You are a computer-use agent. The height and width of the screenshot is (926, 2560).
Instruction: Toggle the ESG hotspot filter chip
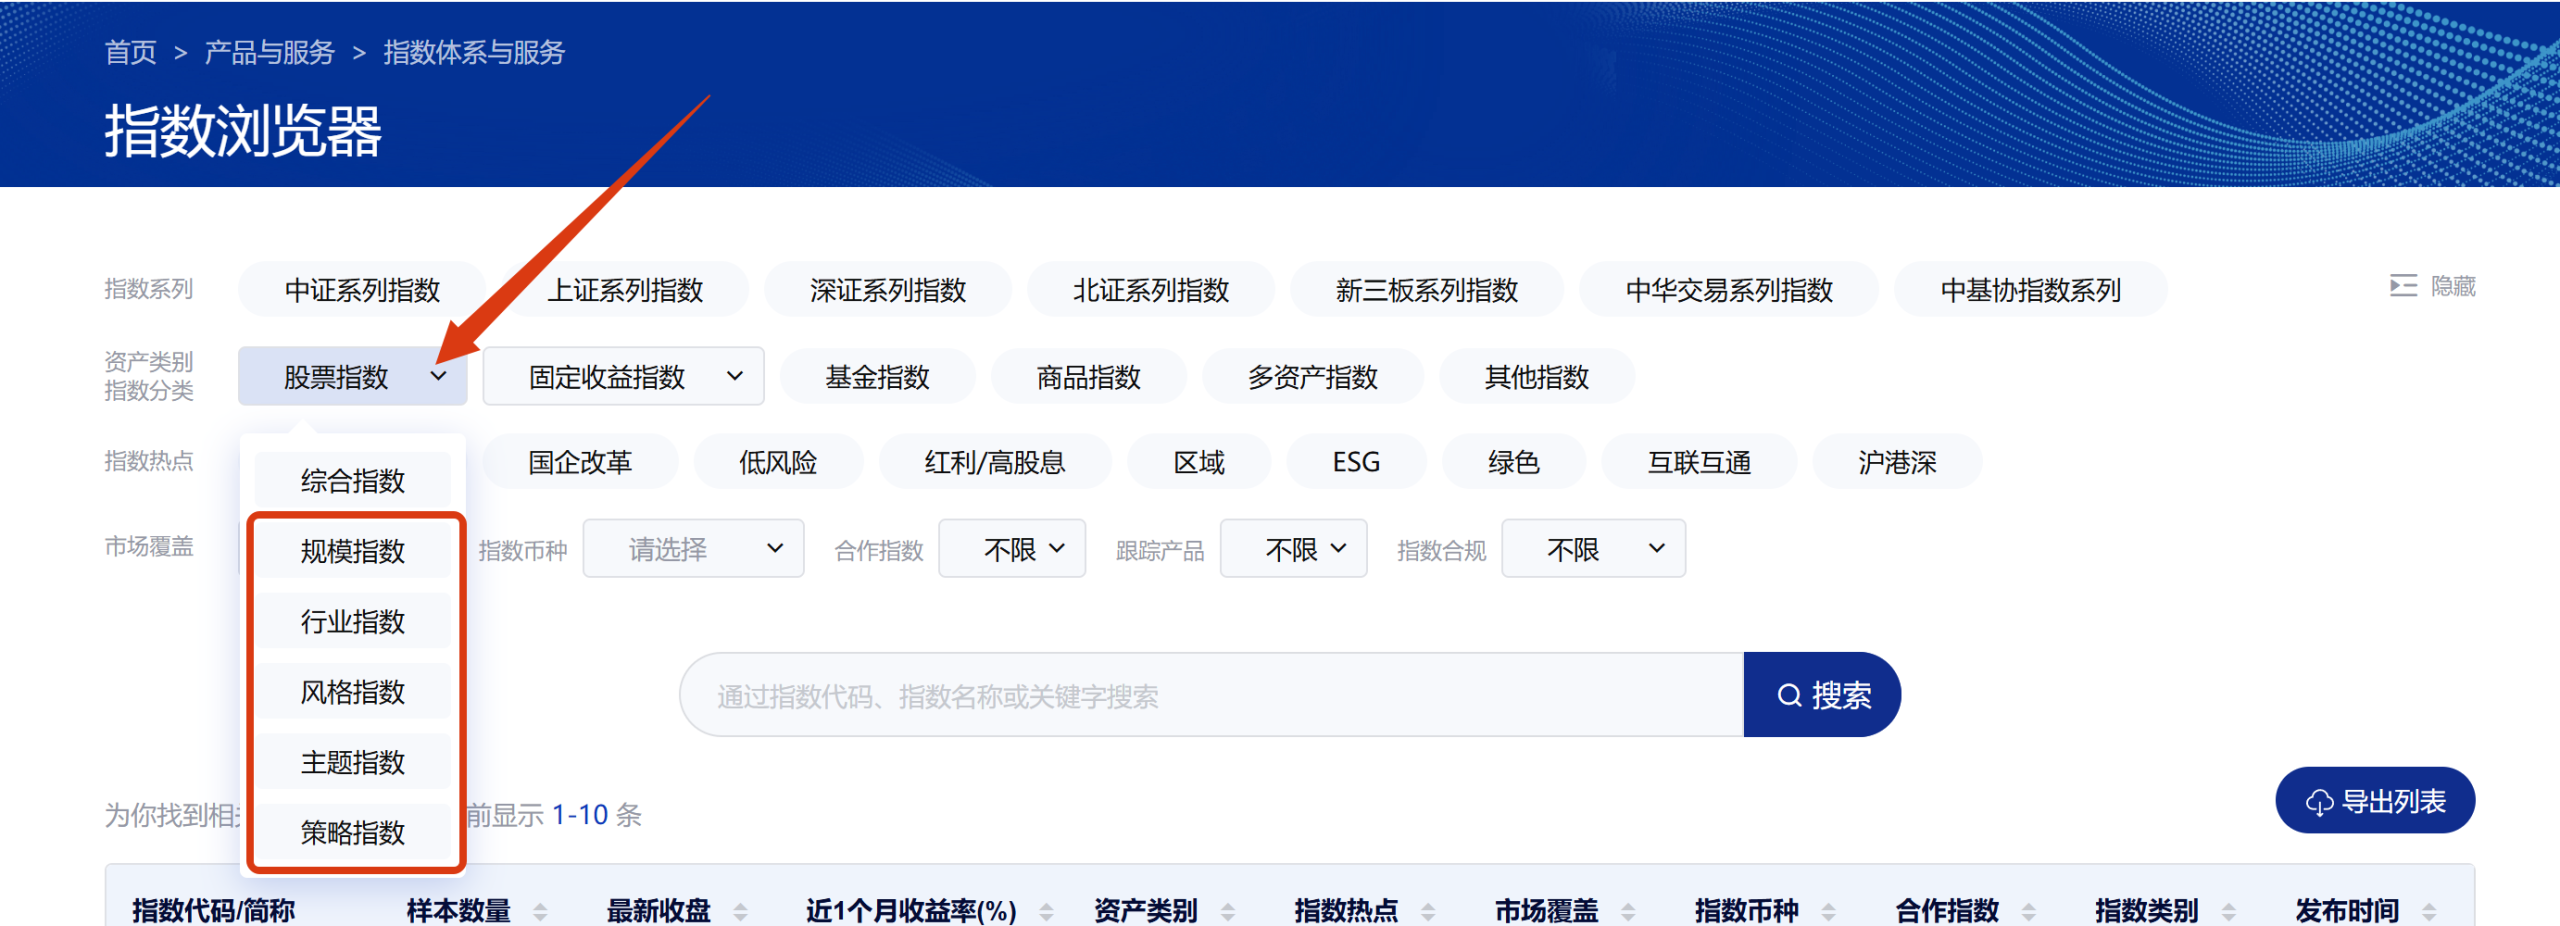[x=1356, y=461]
